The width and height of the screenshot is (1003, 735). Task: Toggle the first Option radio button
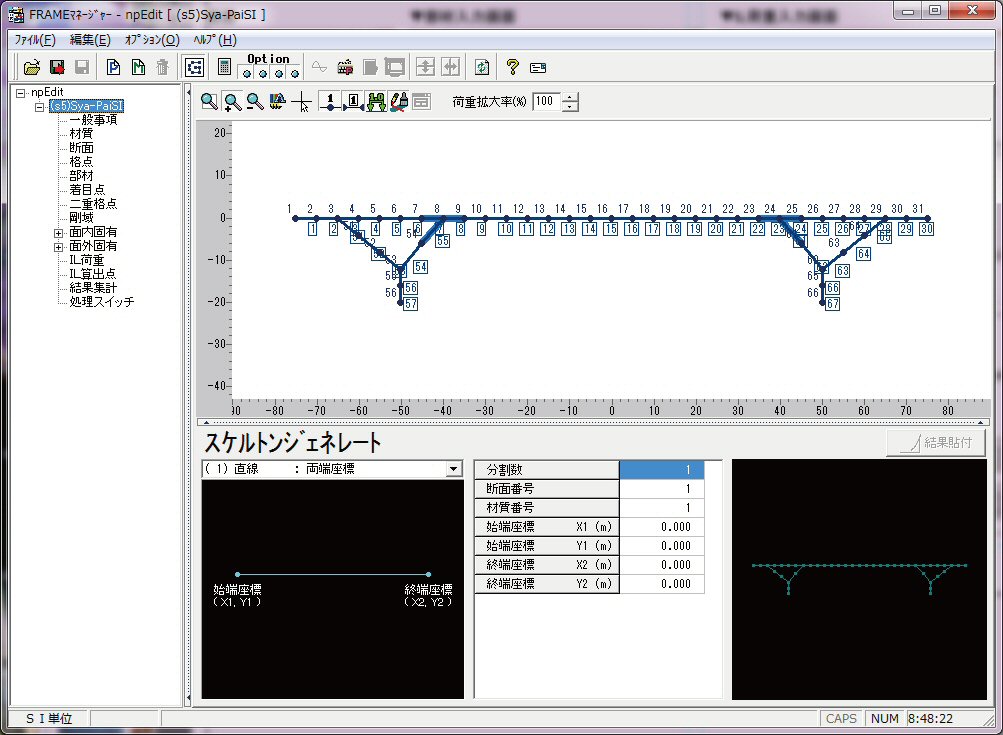pos(247,73)
